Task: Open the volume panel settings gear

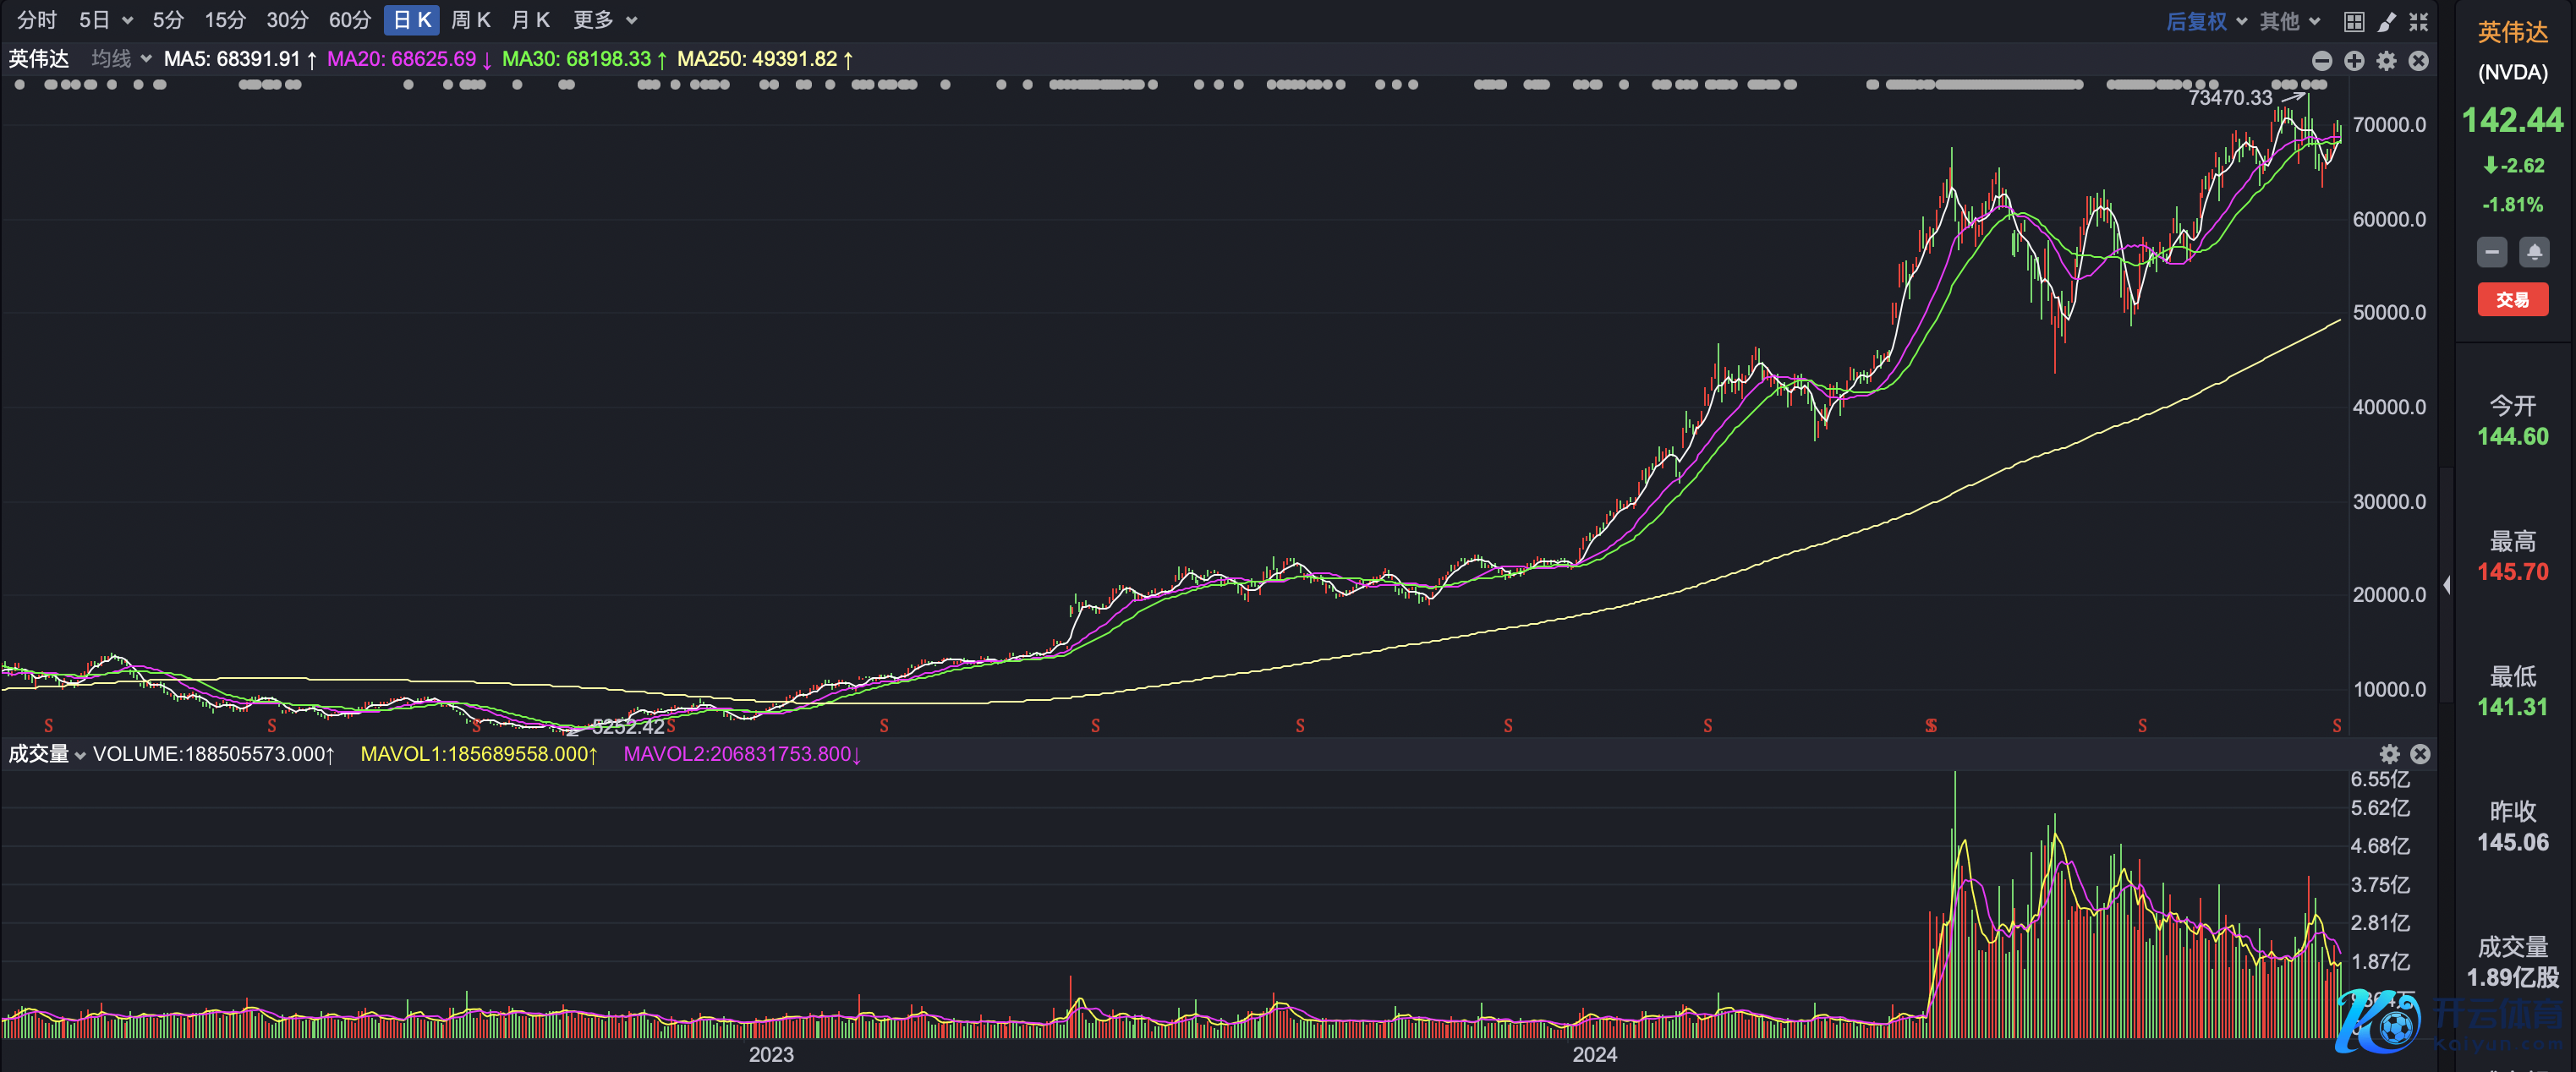Action: 2389,754
